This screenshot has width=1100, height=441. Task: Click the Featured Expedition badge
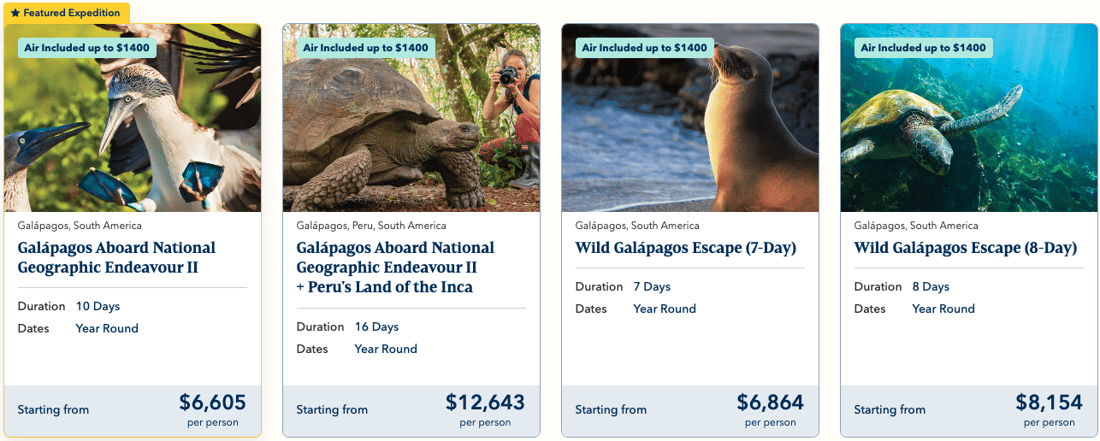click(x=65, y=13)
